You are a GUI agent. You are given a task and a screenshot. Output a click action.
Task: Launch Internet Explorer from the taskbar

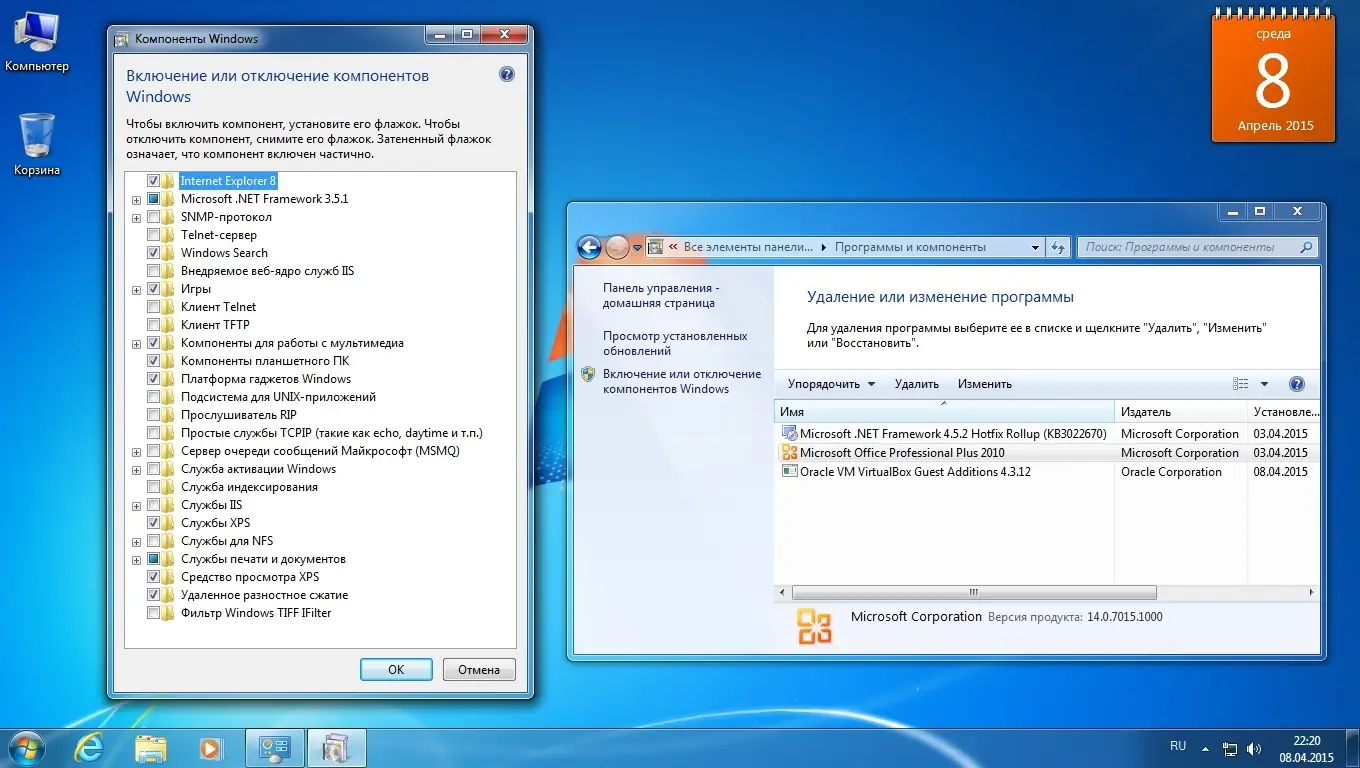click(88, 747)
